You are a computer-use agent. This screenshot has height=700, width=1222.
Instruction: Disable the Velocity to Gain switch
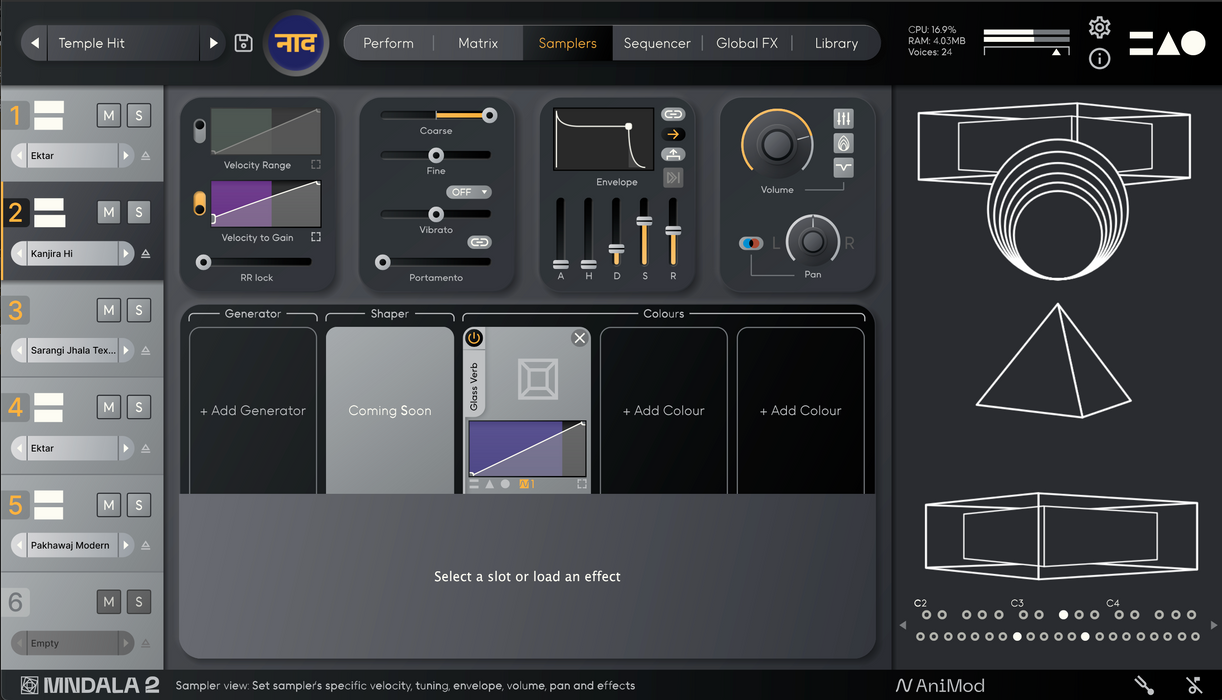point(200,203)
